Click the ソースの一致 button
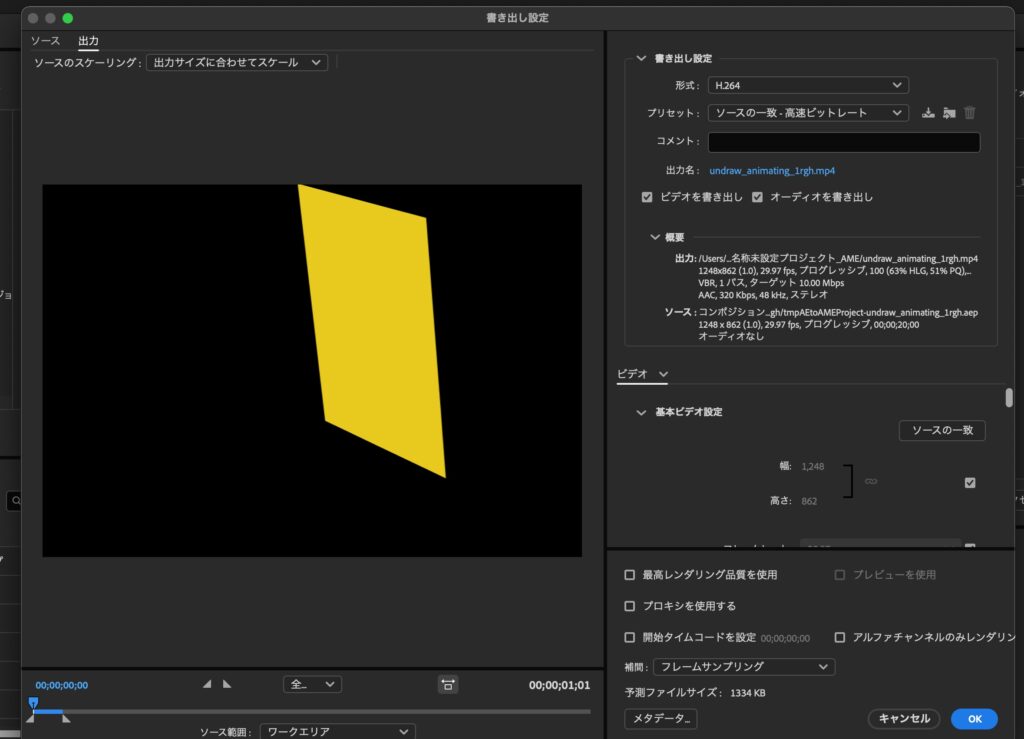 [x=942, y=430]
